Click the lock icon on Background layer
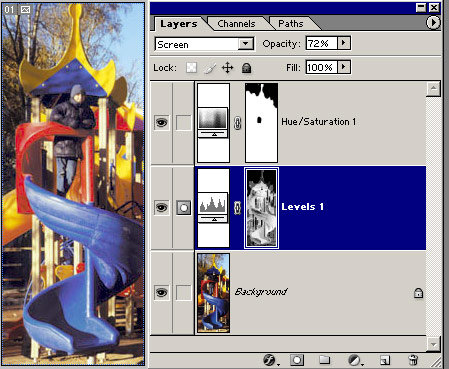Viewport: 449px width, 369px height. click(x=418, y=293)
